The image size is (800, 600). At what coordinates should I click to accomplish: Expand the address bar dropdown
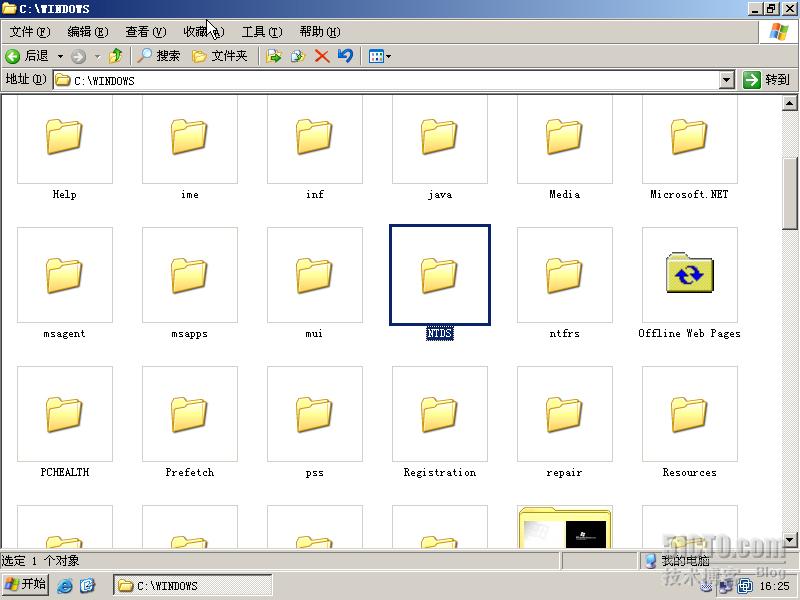pos(727,80)
